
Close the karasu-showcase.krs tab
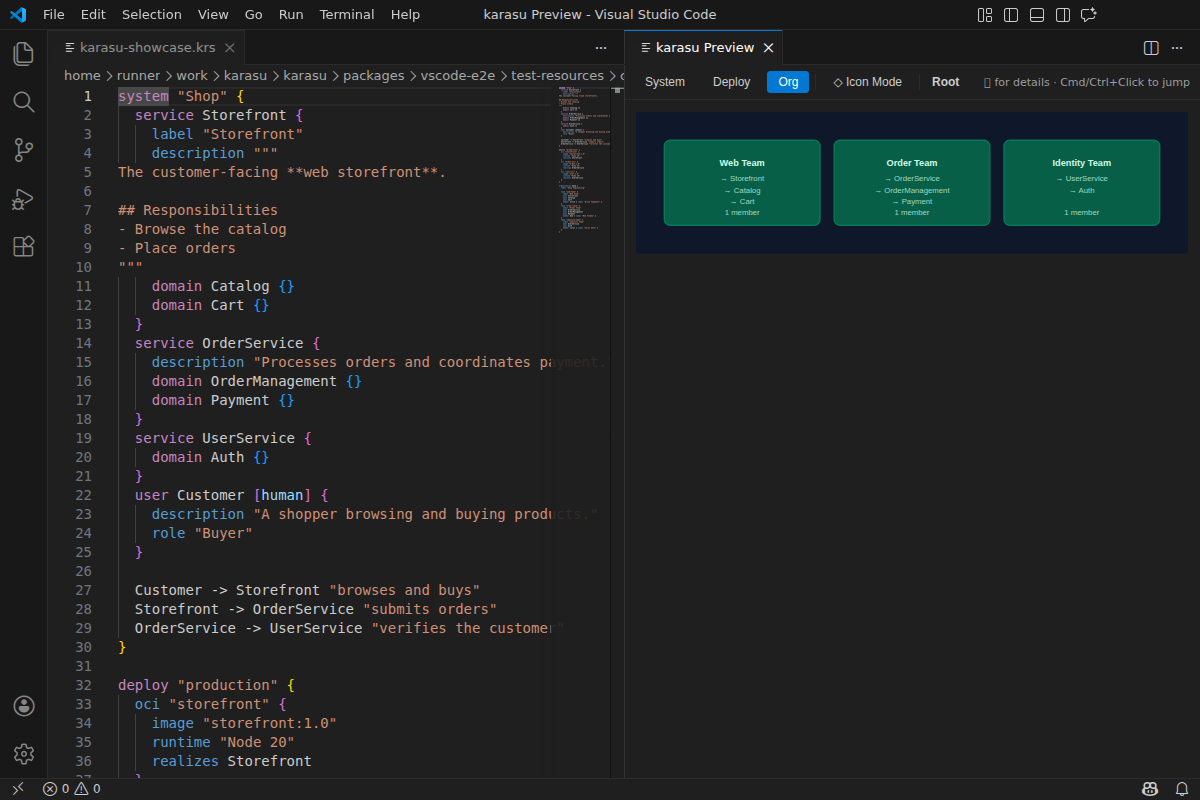[229, 48]
